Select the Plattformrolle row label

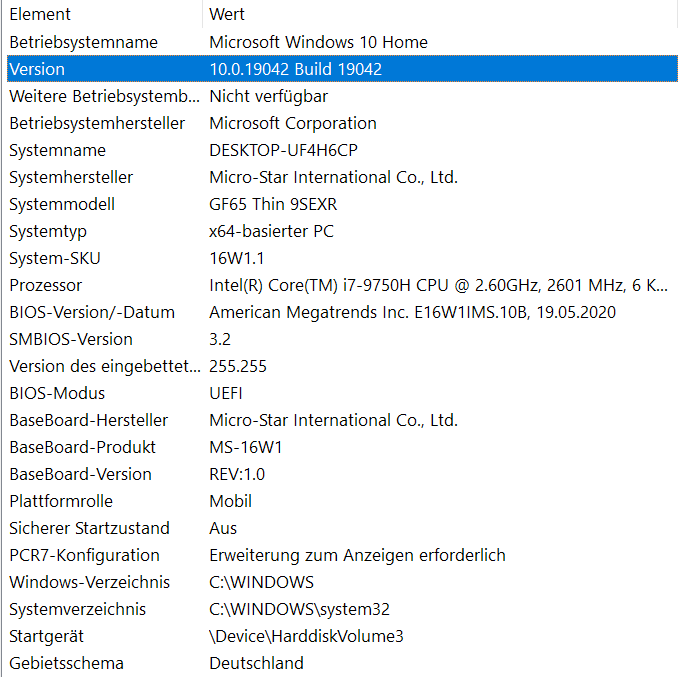pyautogui.click(x=61, y=501)
